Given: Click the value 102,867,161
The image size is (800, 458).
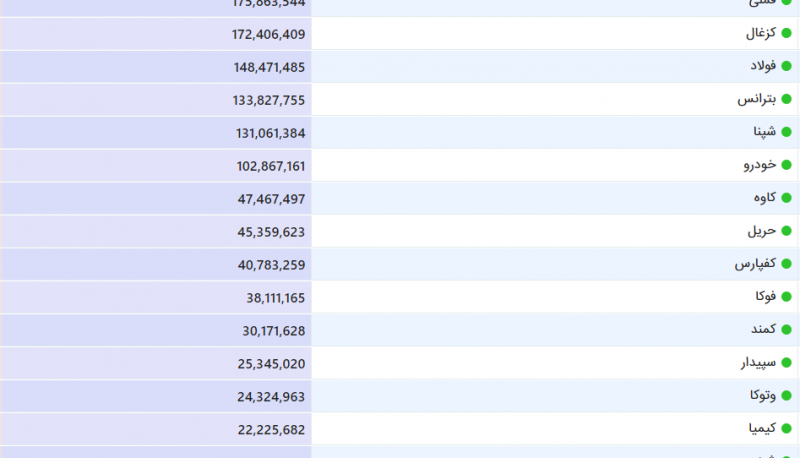Looking at the screenshot, I should 271,166.
